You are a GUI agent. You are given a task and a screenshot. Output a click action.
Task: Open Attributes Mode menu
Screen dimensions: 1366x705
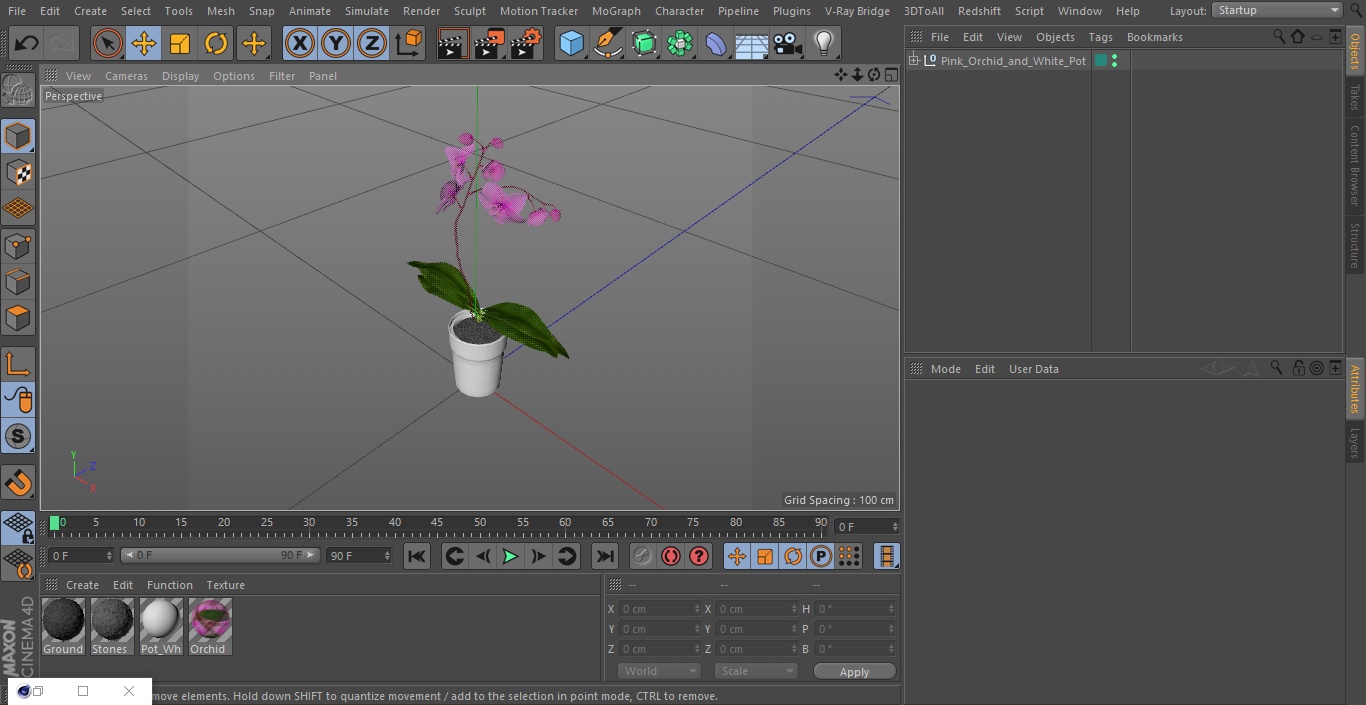945,369
